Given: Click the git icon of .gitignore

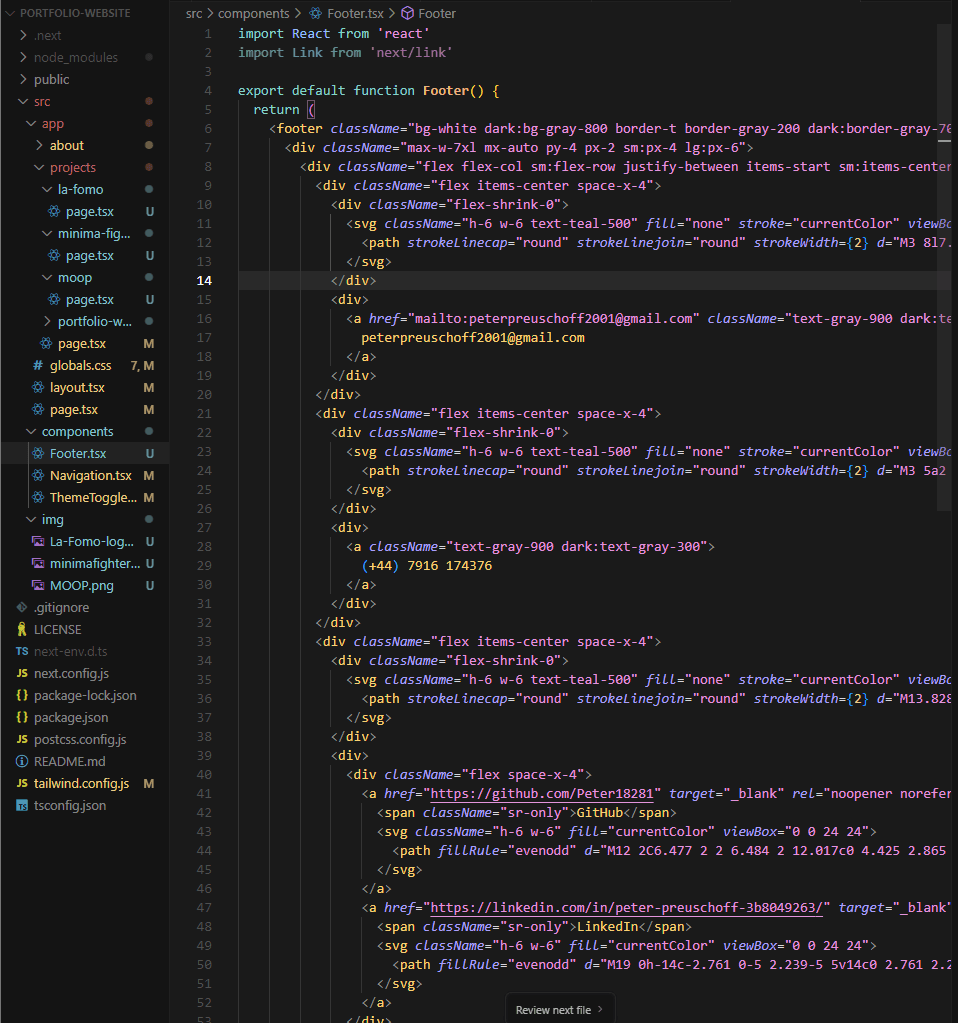Looking at the screenshot, I should pos(22,607).
